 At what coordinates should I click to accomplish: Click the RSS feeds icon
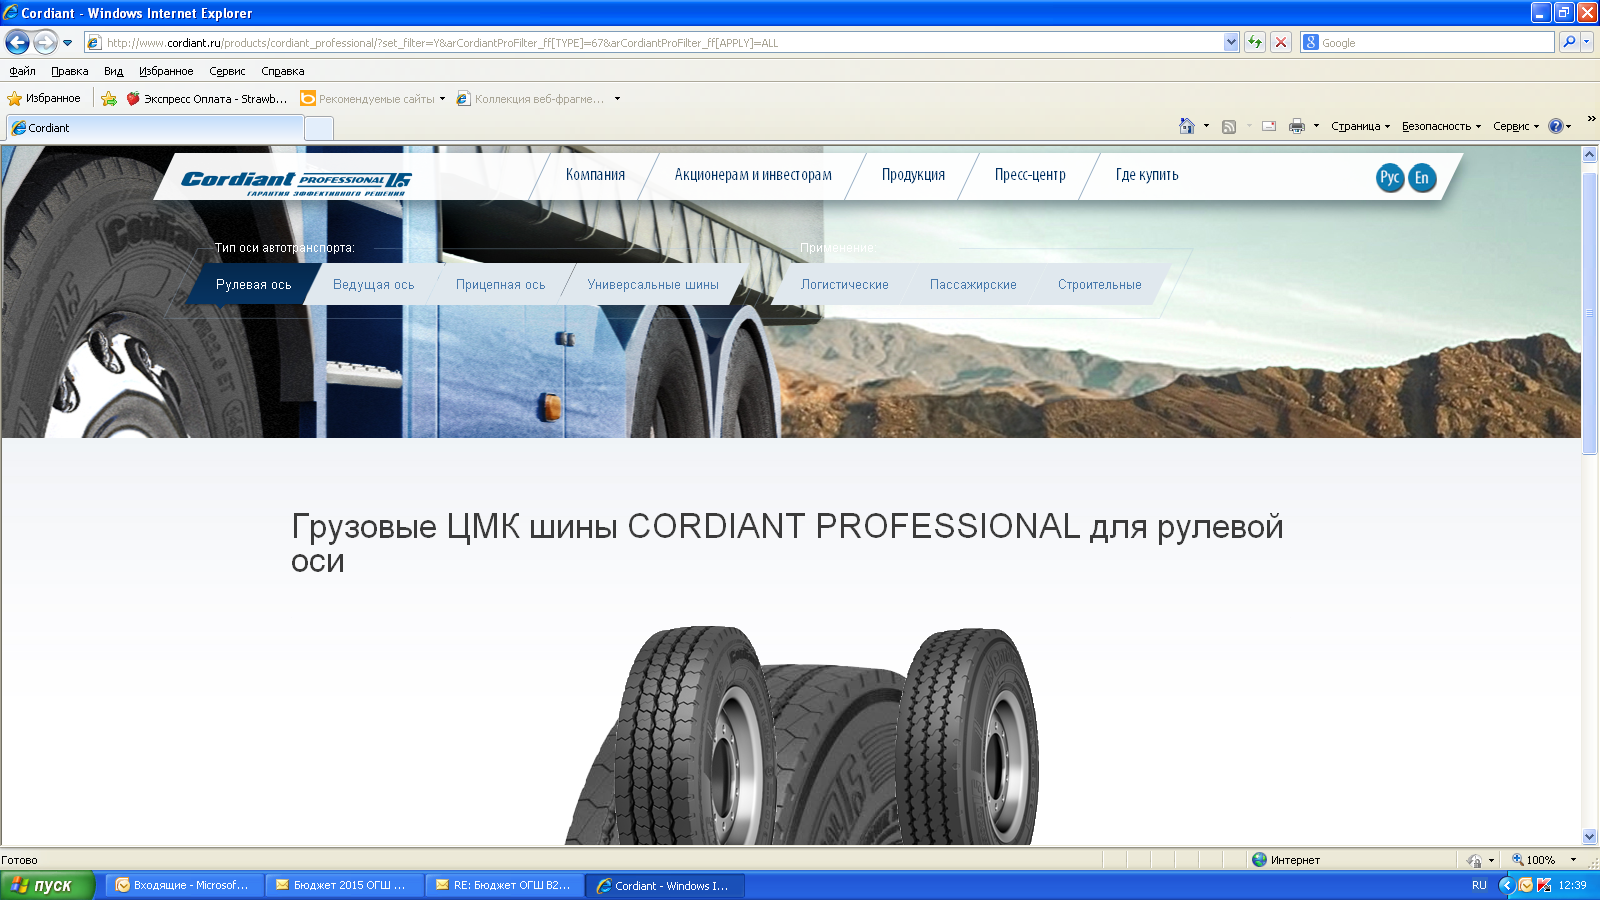coord(1229,126)
